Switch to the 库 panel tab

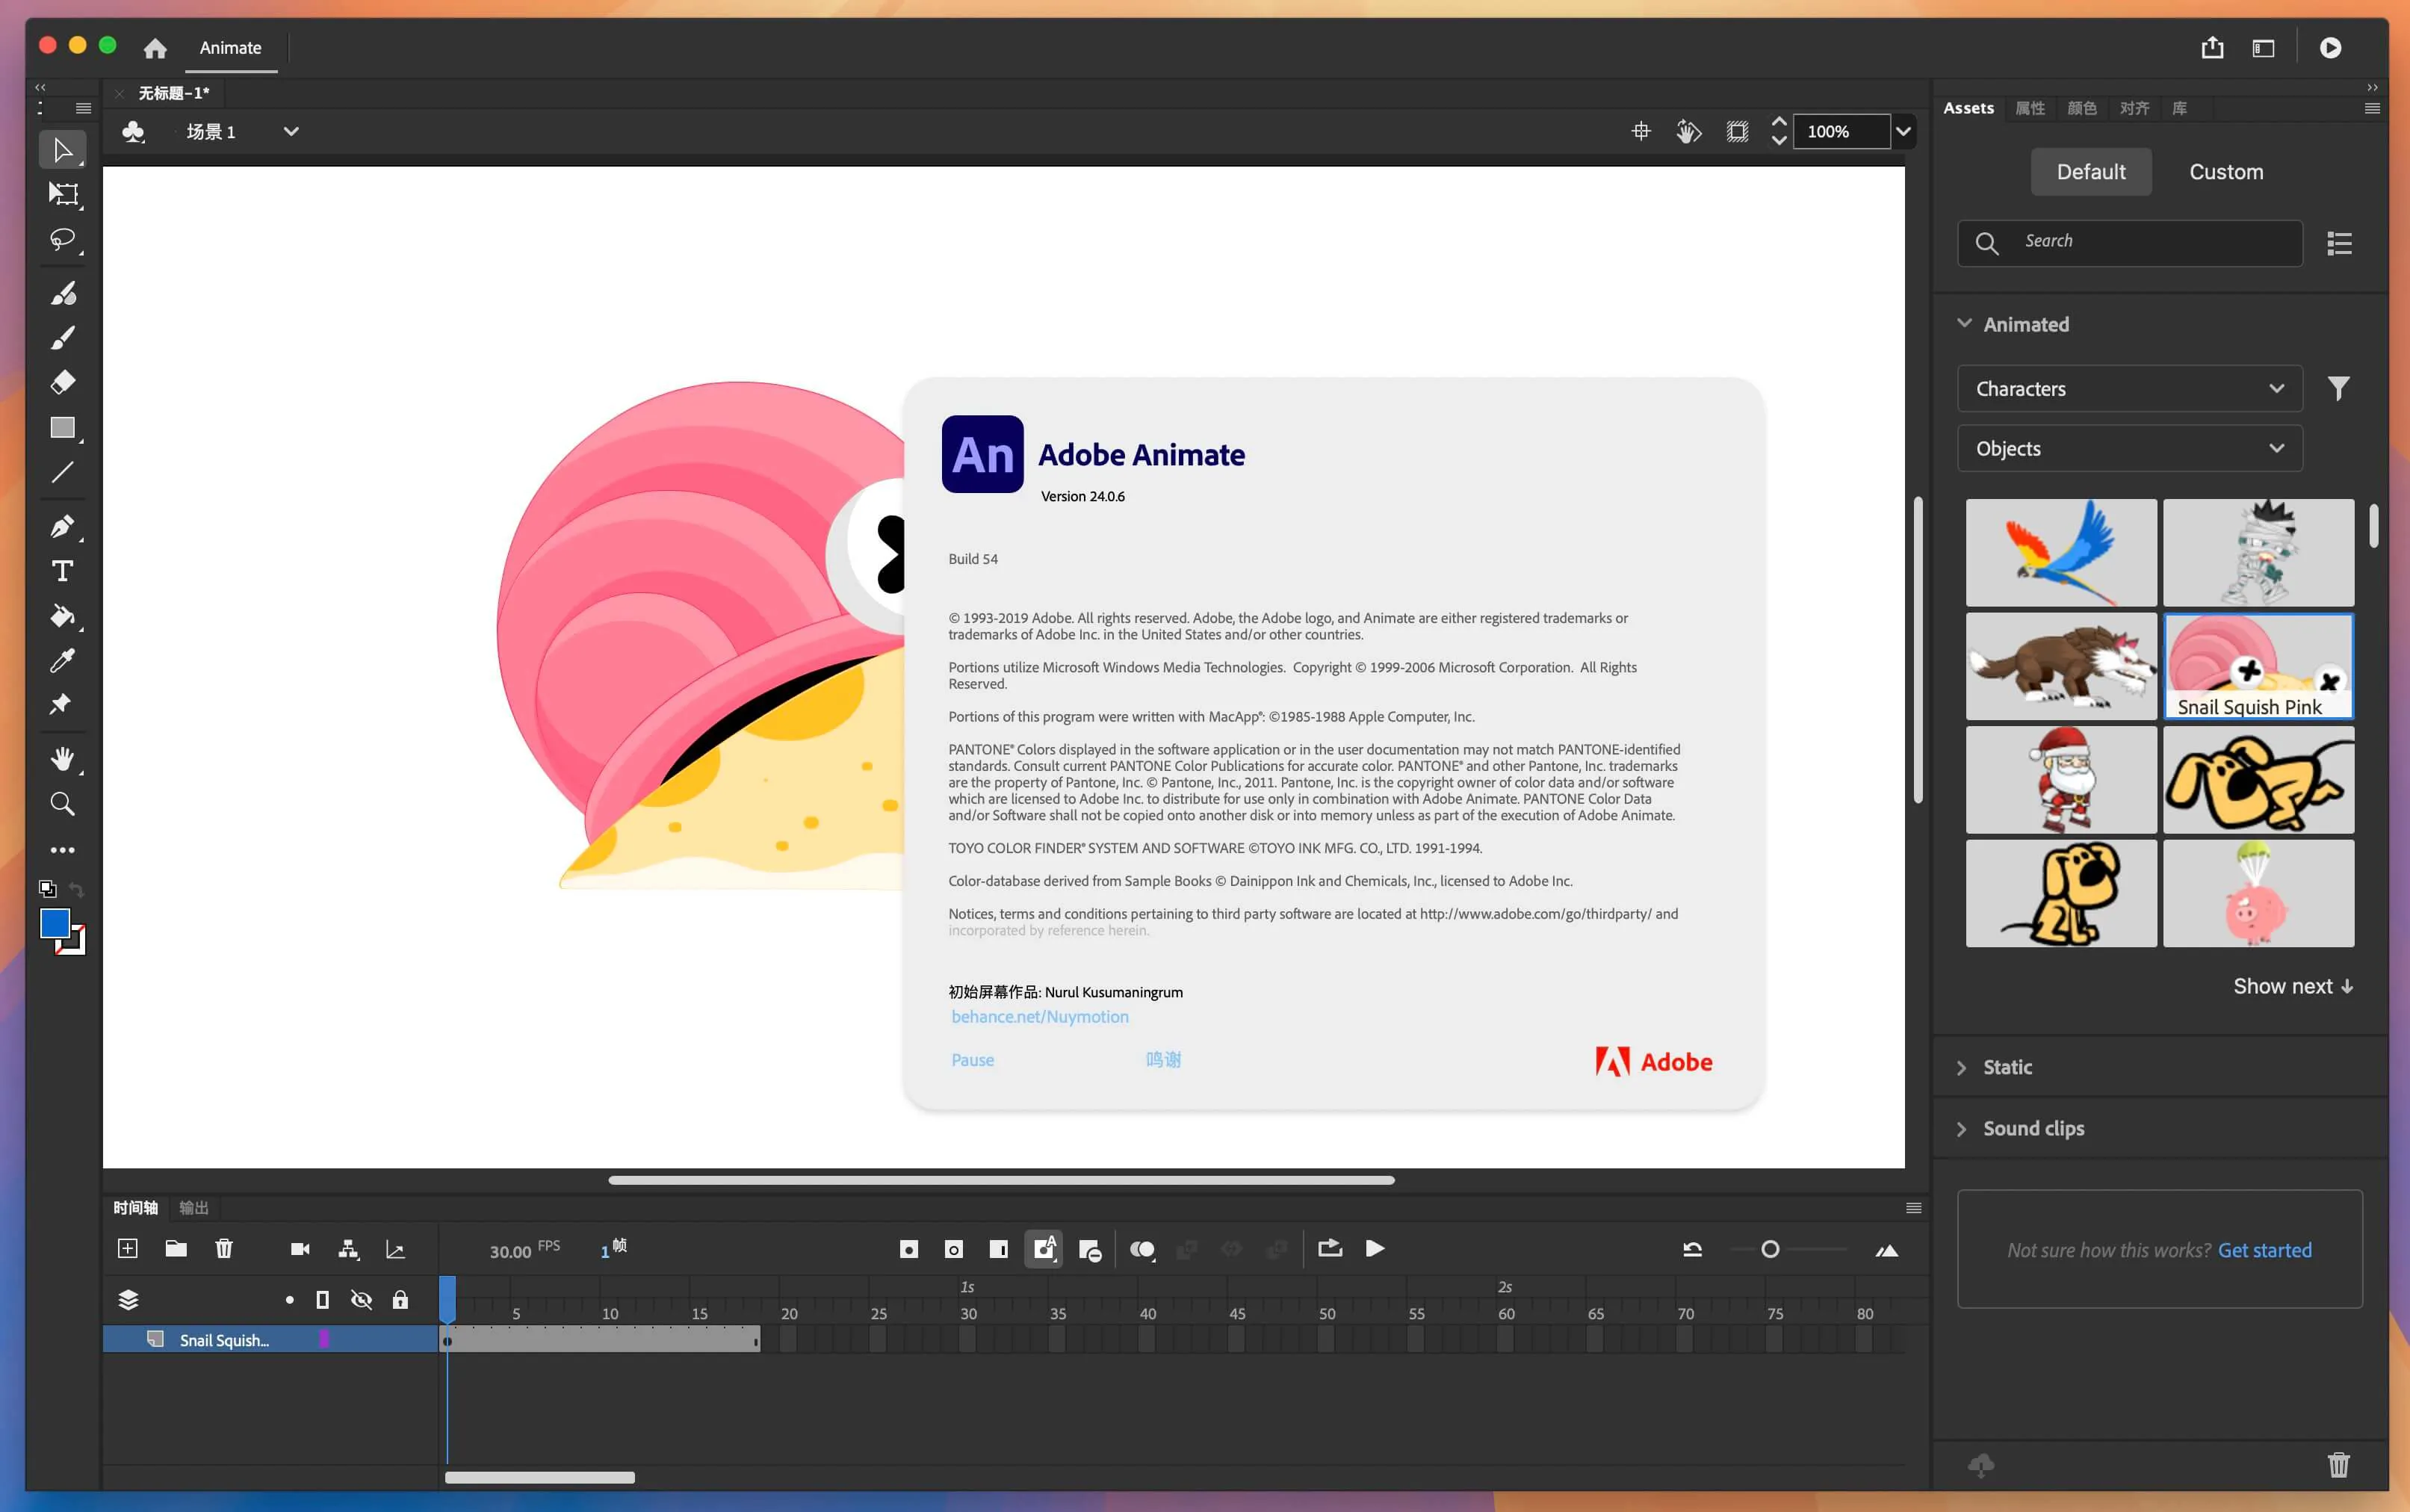2179,108
